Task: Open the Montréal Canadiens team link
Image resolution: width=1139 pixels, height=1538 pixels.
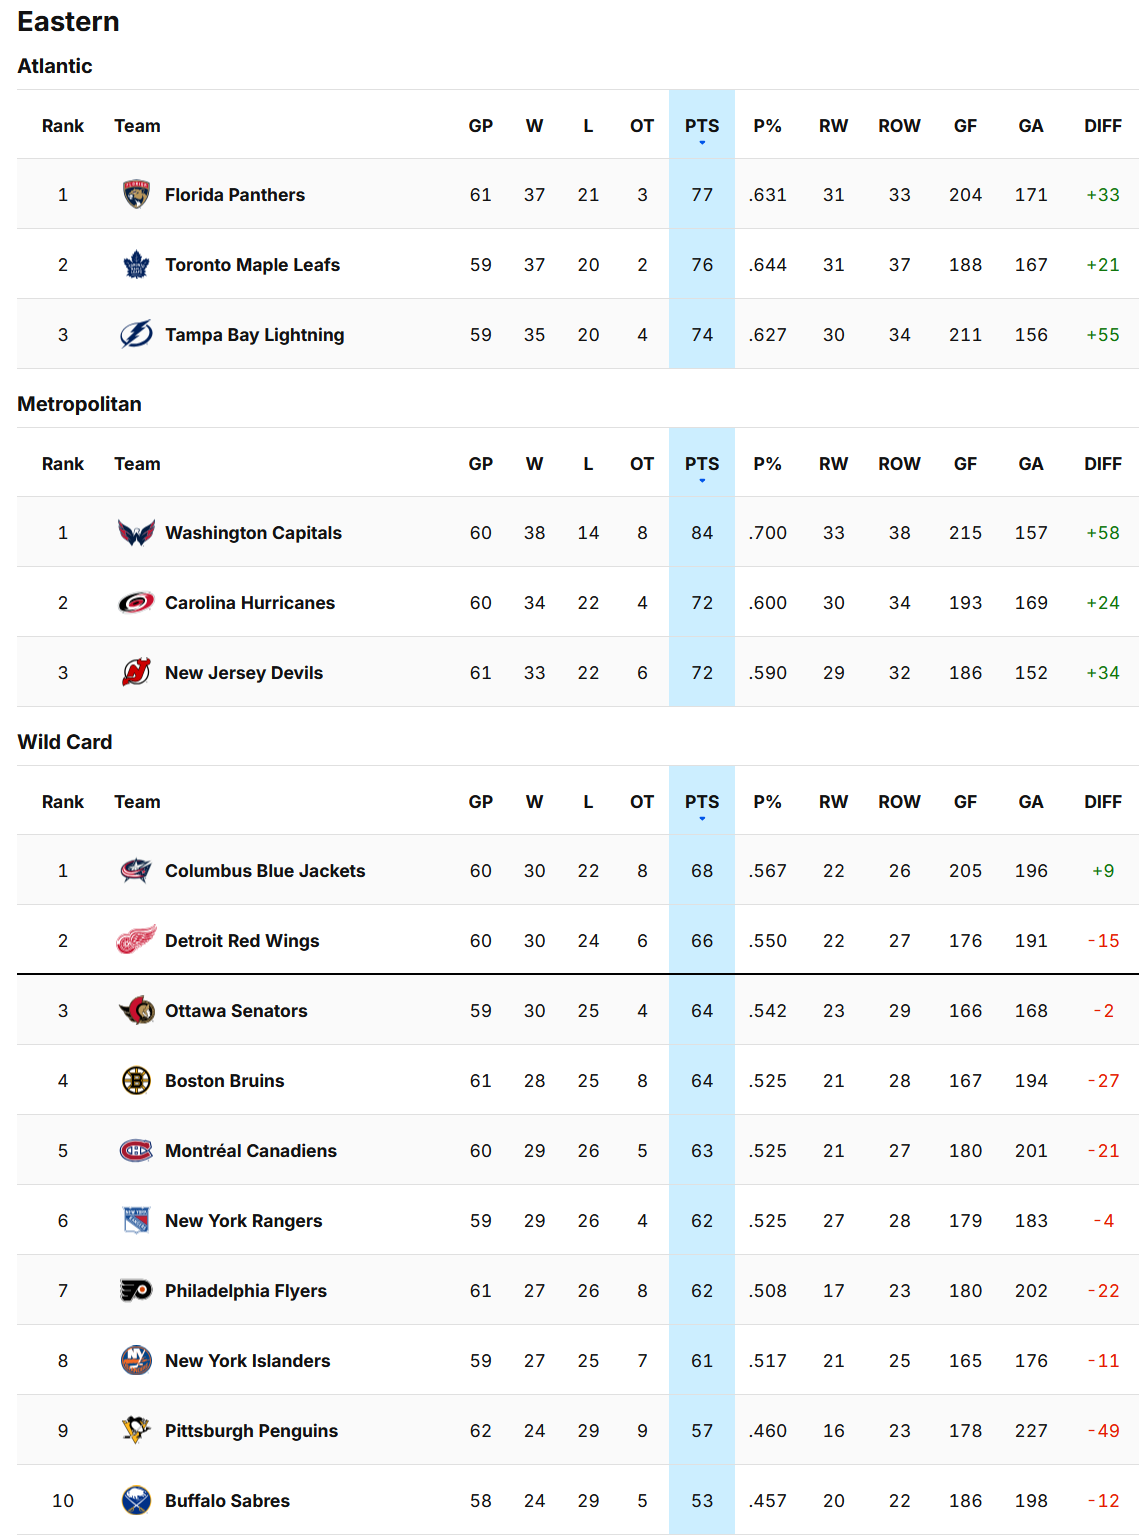Action: [x=251, y=1151]
